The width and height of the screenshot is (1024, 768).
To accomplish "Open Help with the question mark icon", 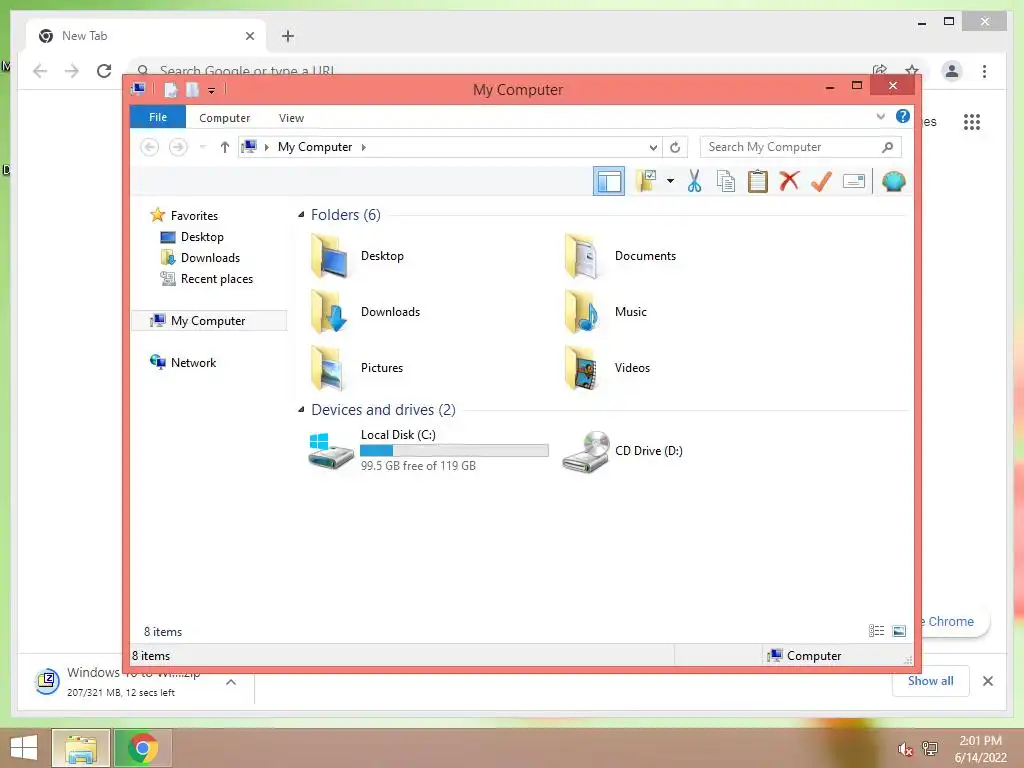I will click(x=903, y=116).
